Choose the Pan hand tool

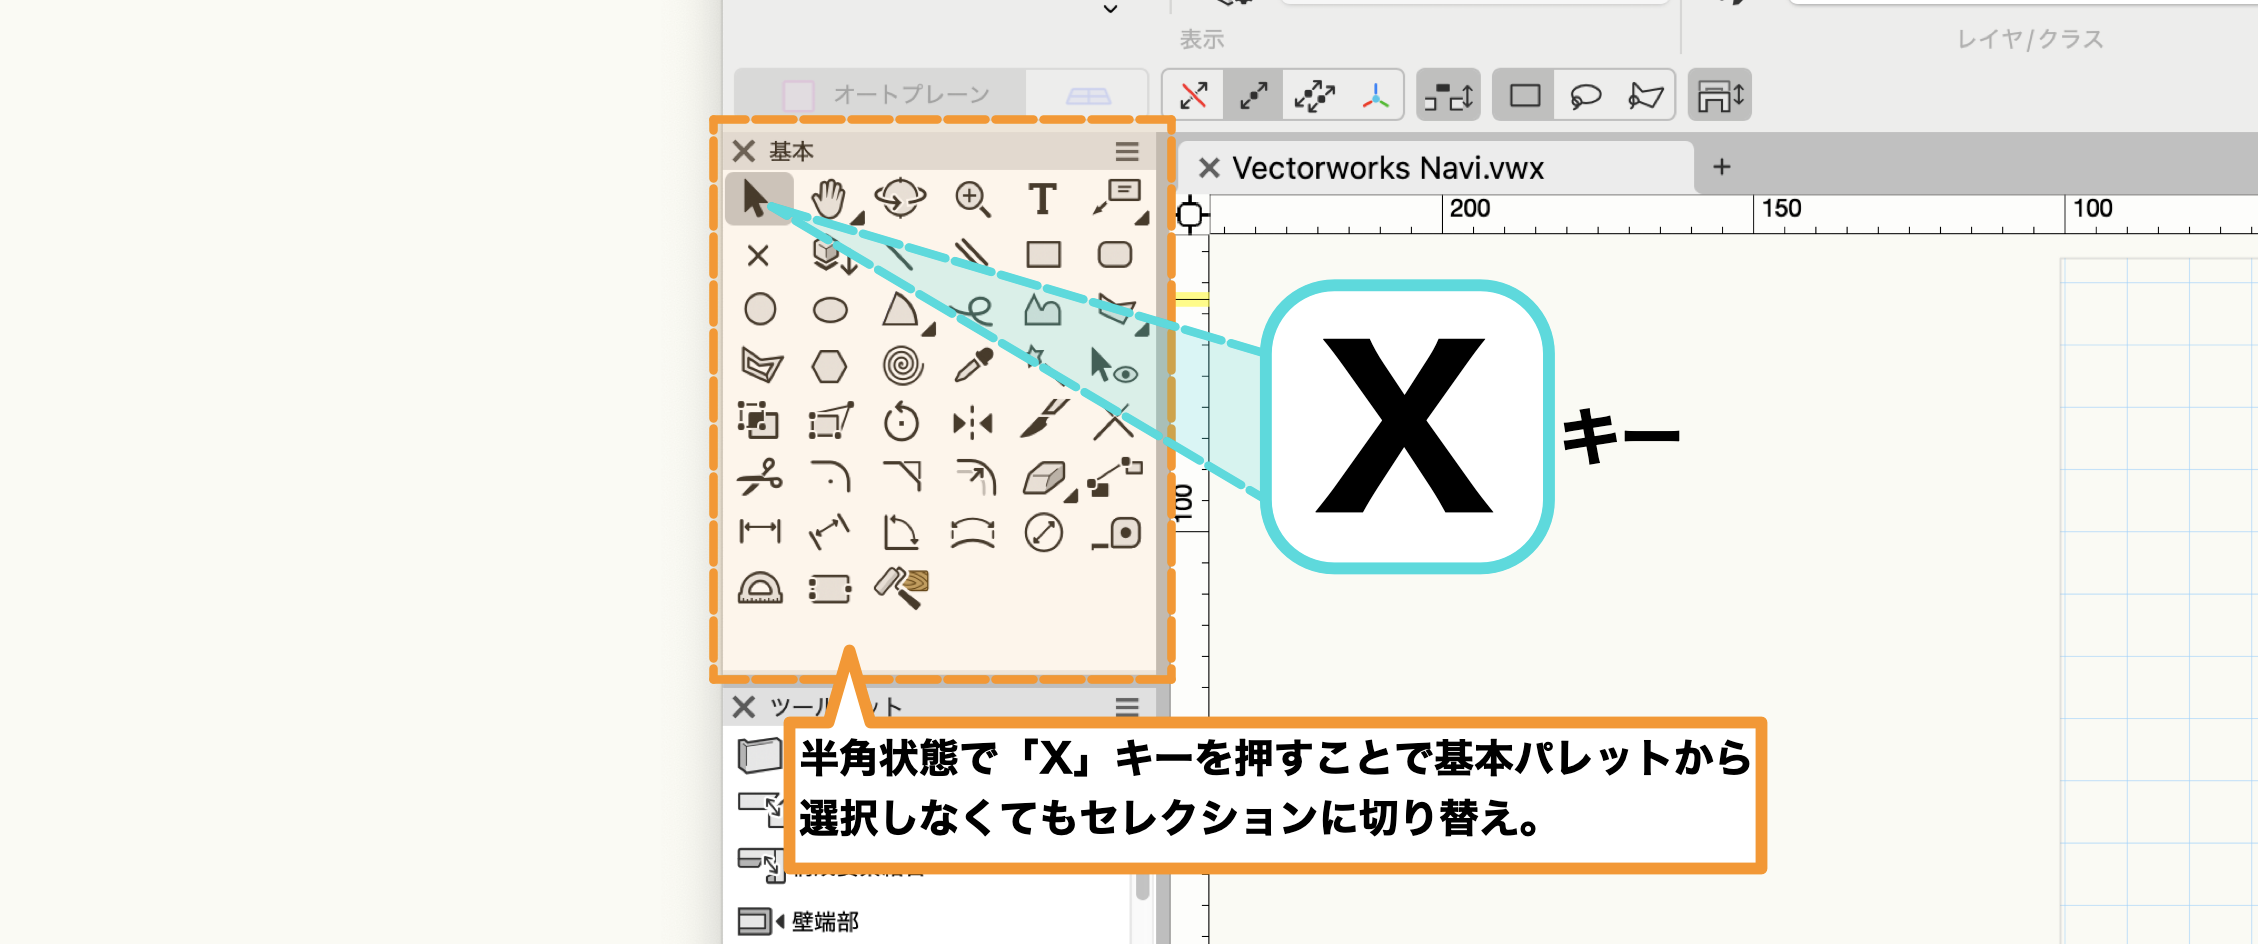828,198
